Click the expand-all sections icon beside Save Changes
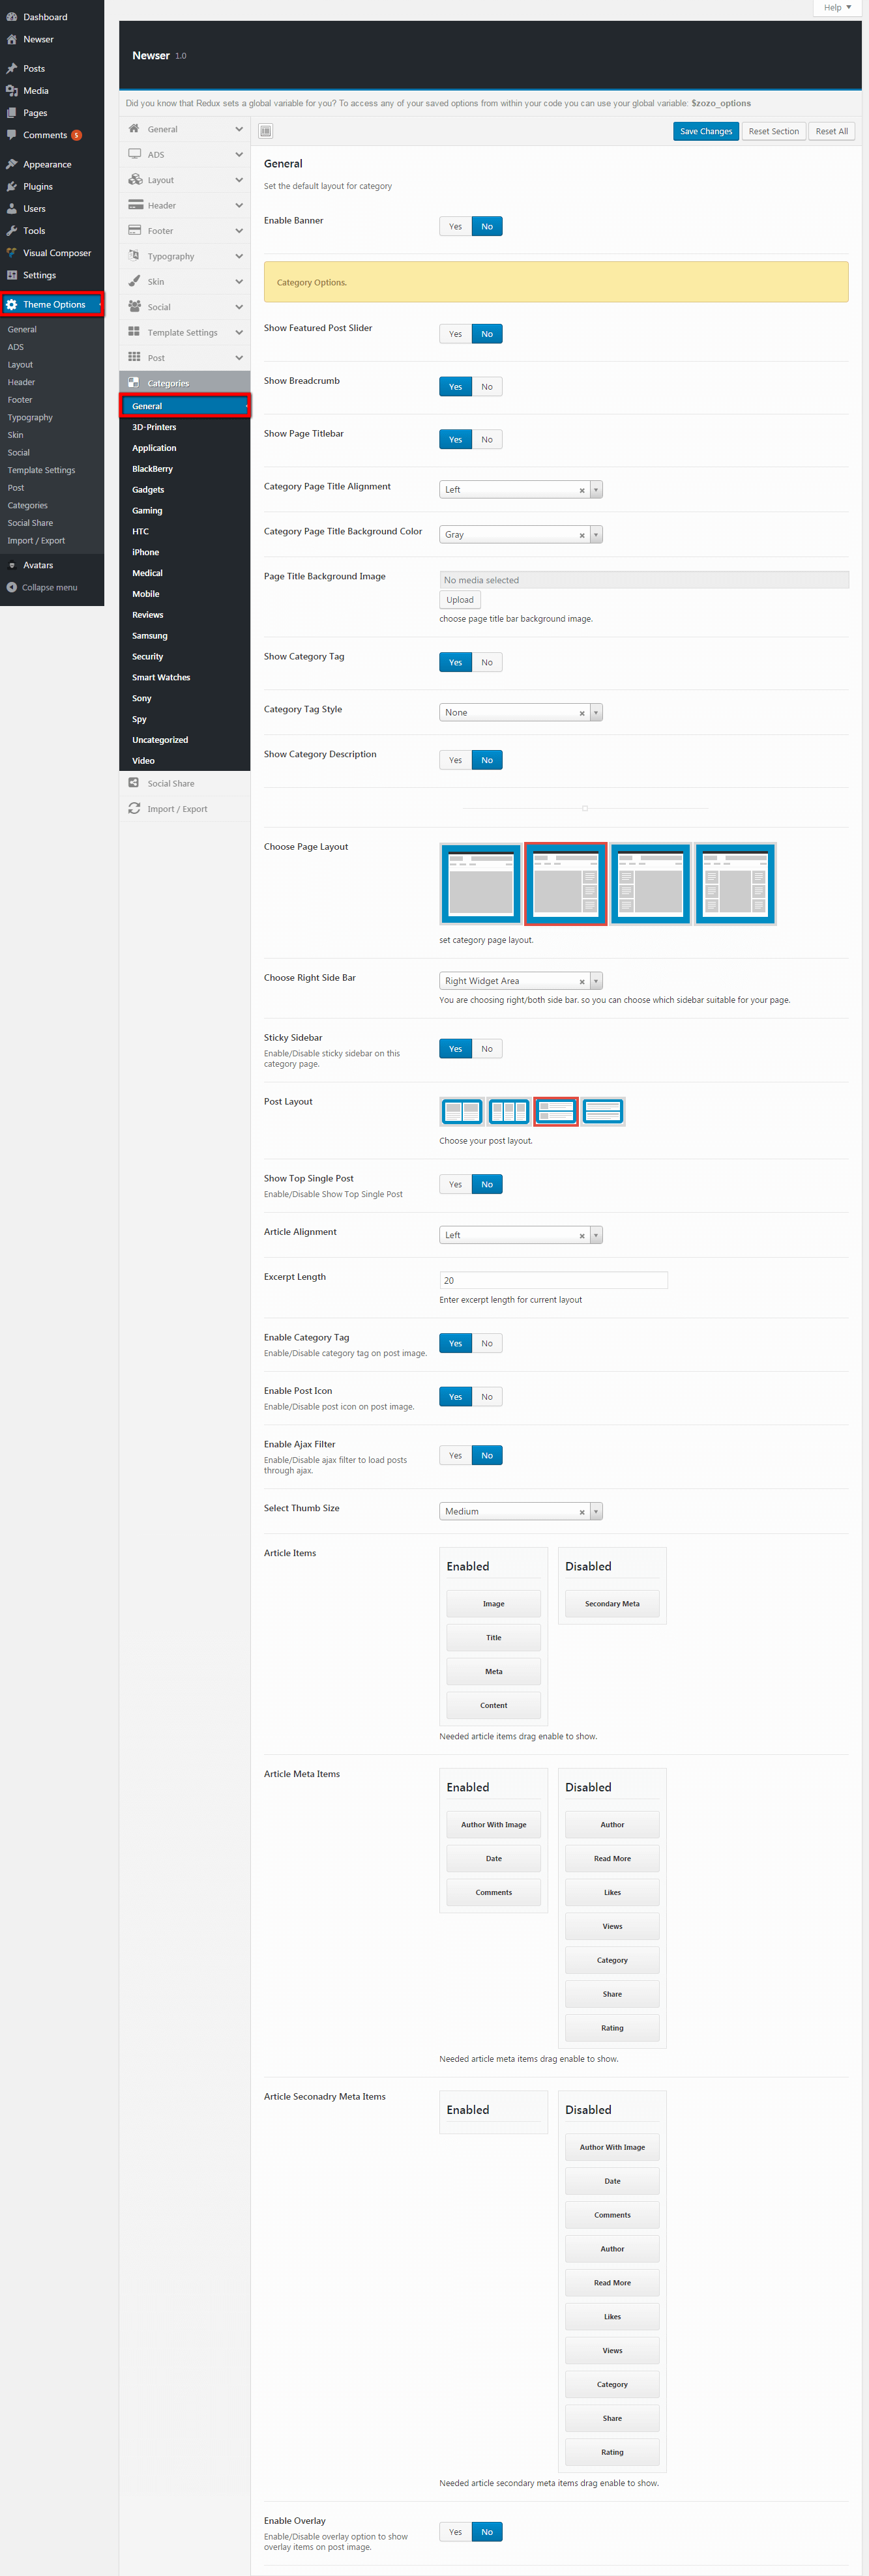 pyautogui.click(x=265, y=131)
